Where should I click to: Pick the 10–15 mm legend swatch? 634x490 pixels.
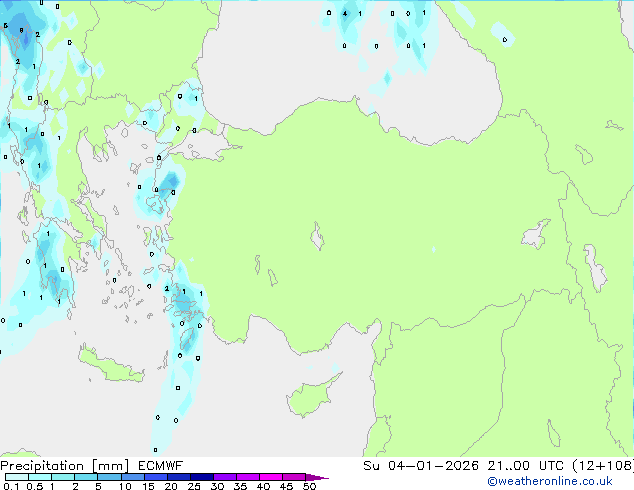pyautogui.click(x=132, y=477)
